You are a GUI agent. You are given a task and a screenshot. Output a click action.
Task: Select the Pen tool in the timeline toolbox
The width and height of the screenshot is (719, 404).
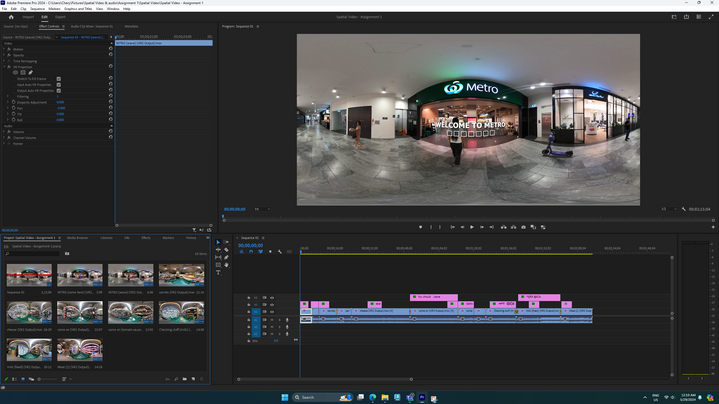(226, 257)
